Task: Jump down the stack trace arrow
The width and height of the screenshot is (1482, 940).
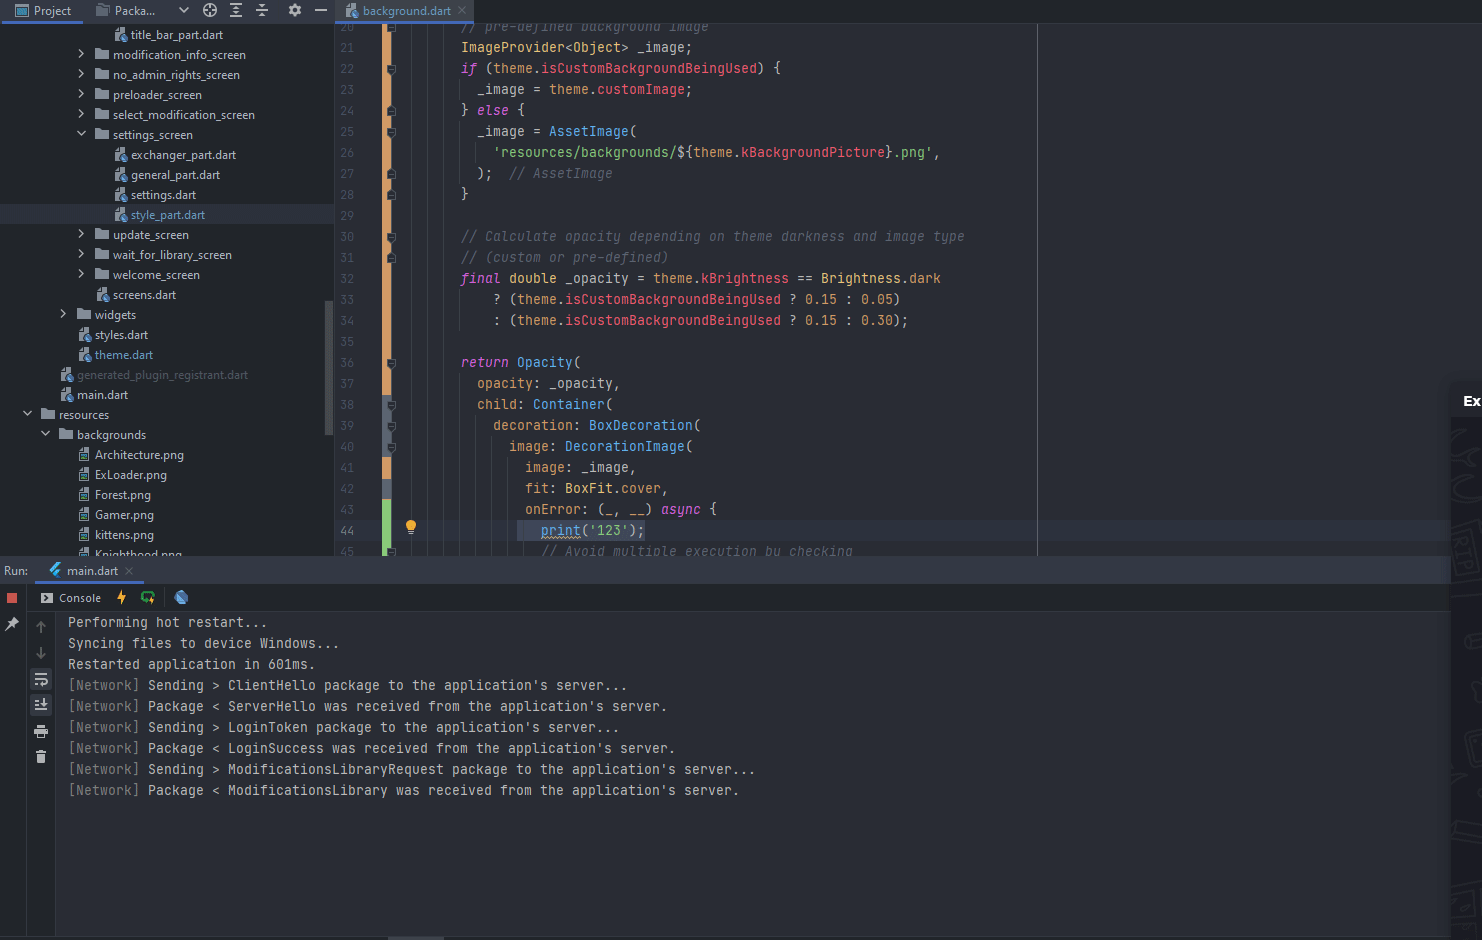Action: 41,653
